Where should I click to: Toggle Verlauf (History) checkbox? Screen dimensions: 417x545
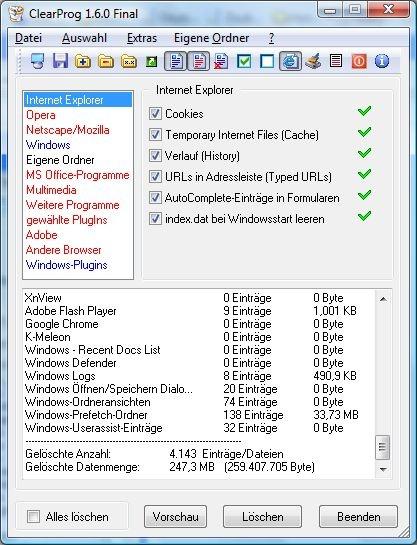(x=155, y=155)
